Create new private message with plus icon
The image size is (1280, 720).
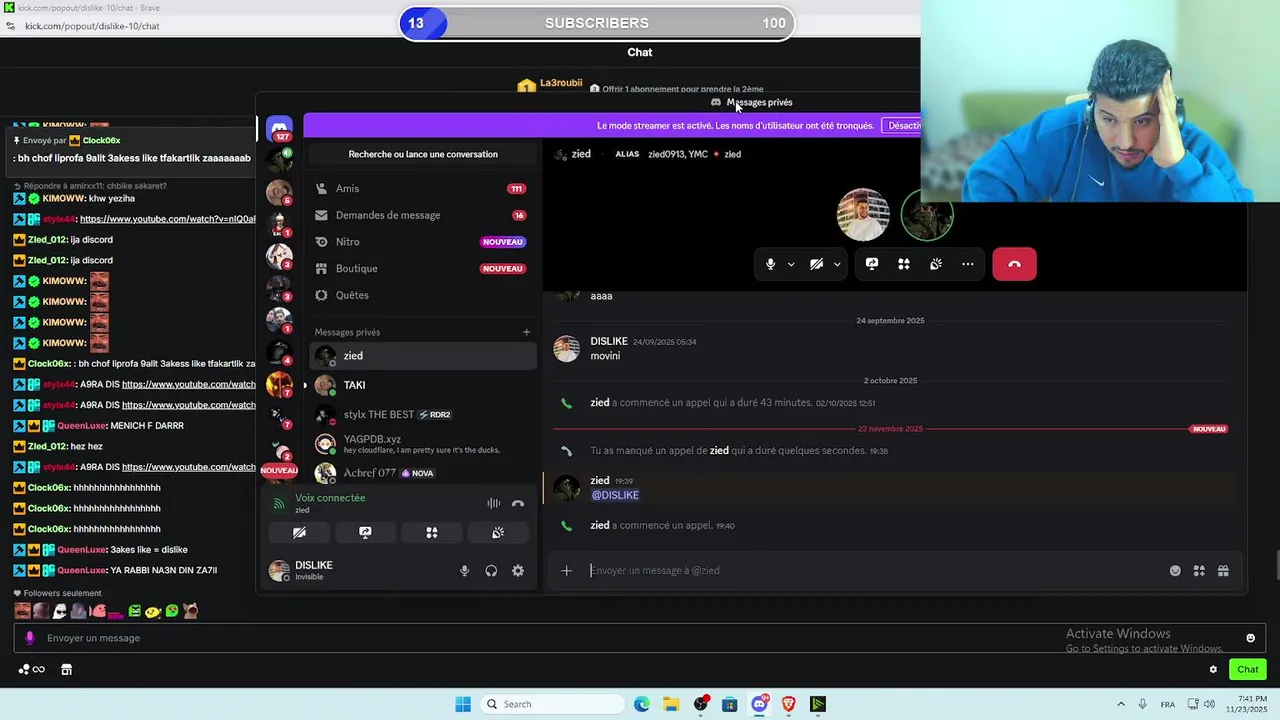(x=526, y=332)
